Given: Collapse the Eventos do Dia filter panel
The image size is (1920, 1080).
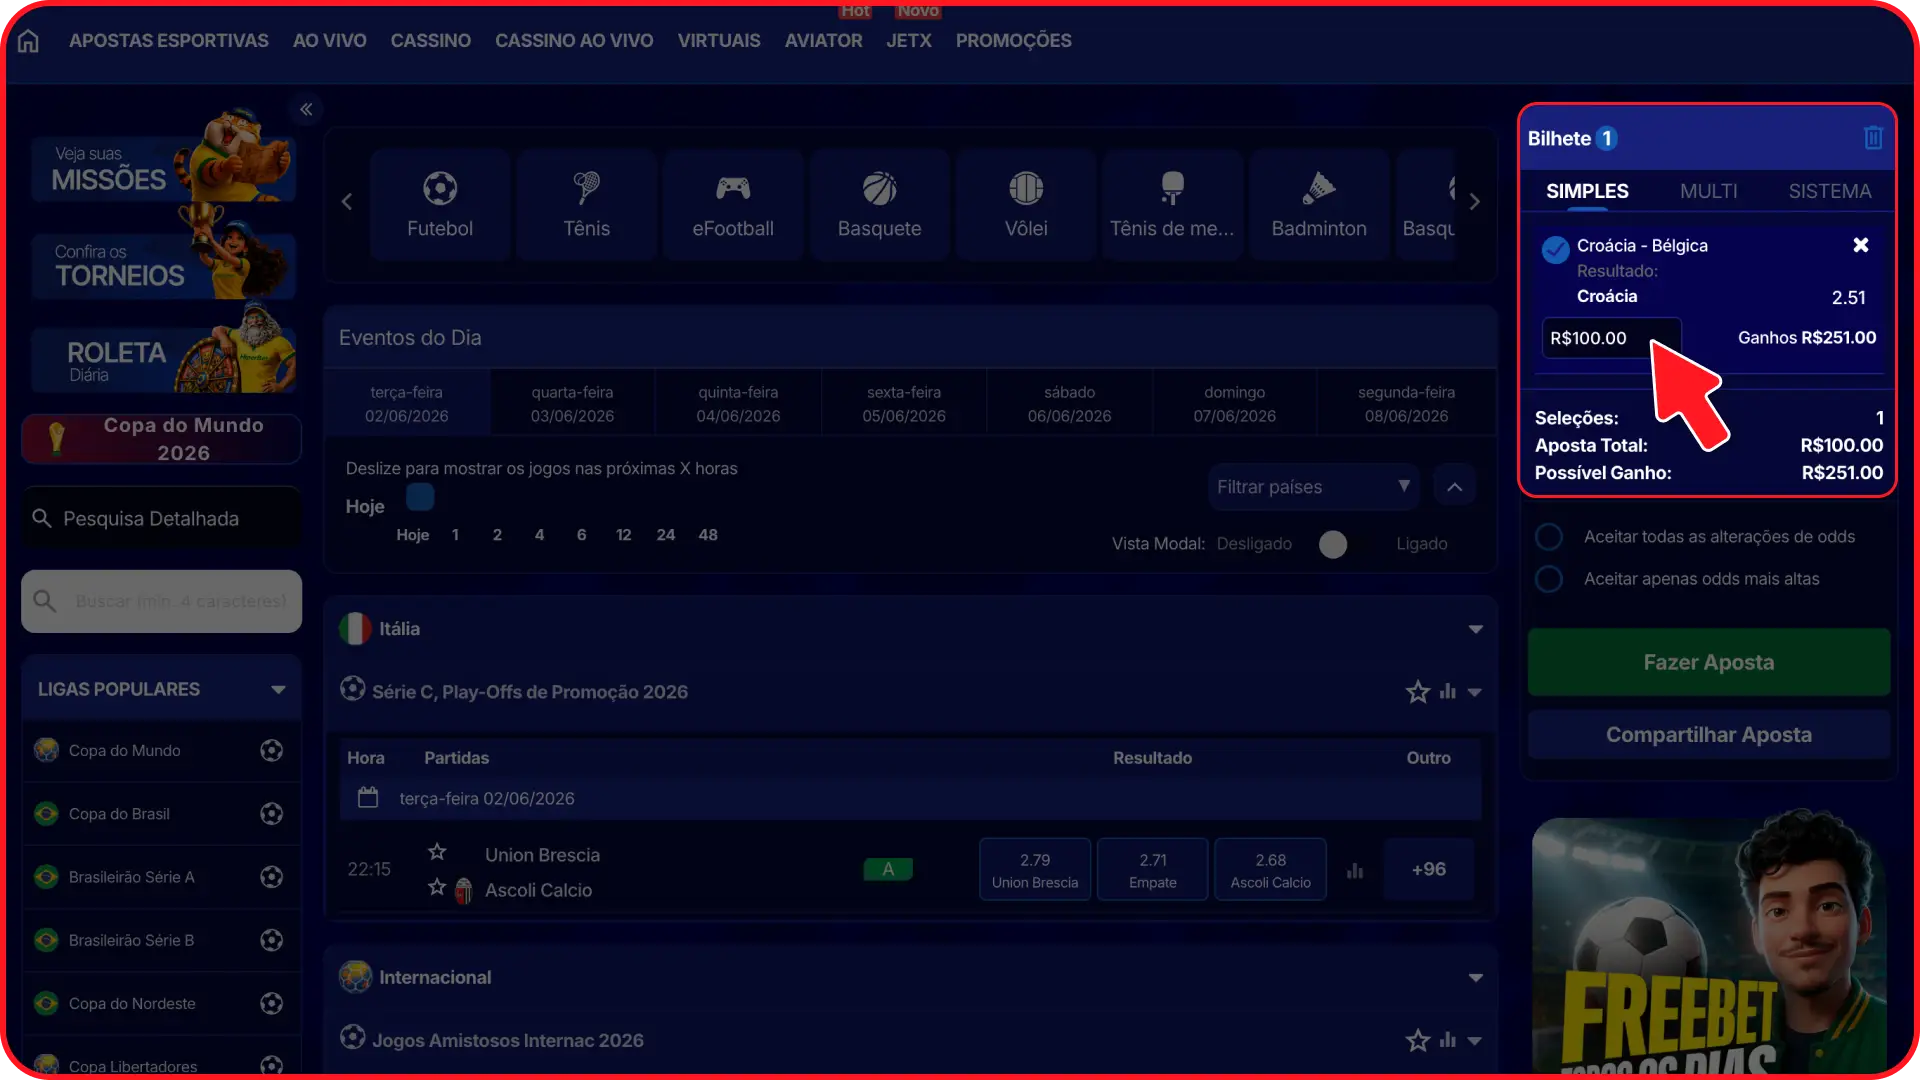Looking at the screenshot, I should [x=1455, y=487].
